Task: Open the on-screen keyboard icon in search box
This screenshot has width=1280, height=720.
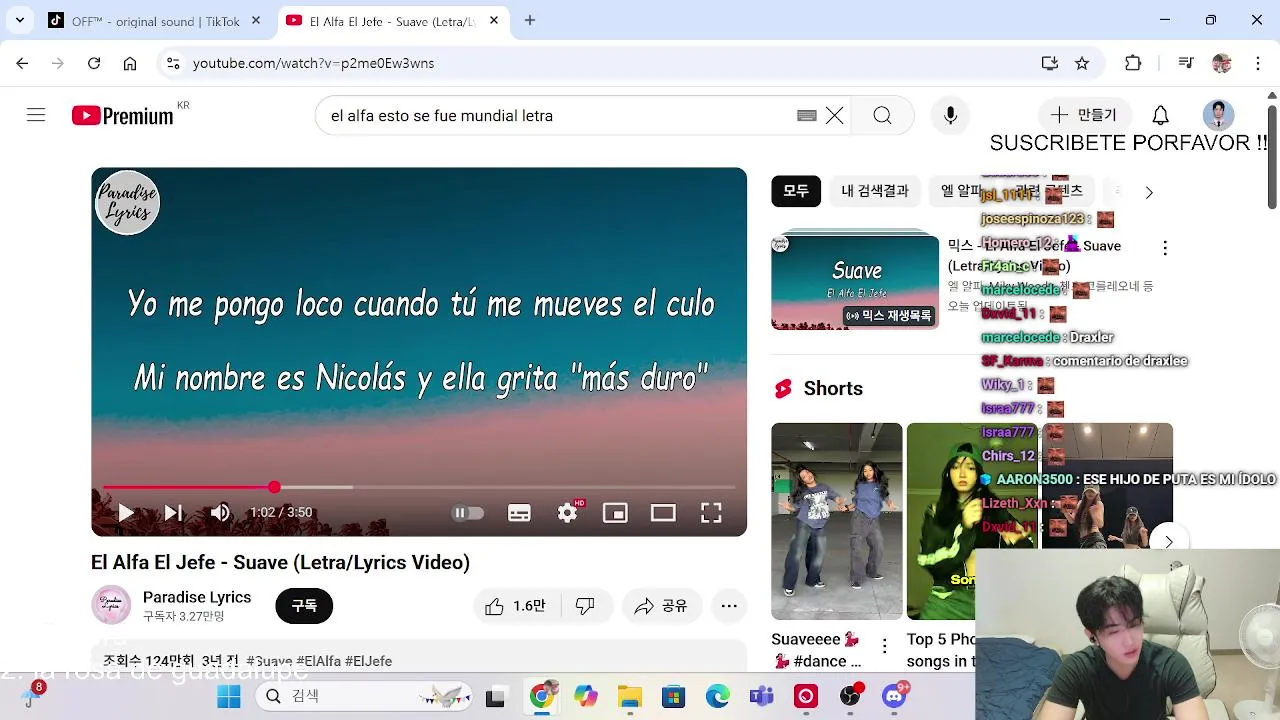Action: point(807,116)
